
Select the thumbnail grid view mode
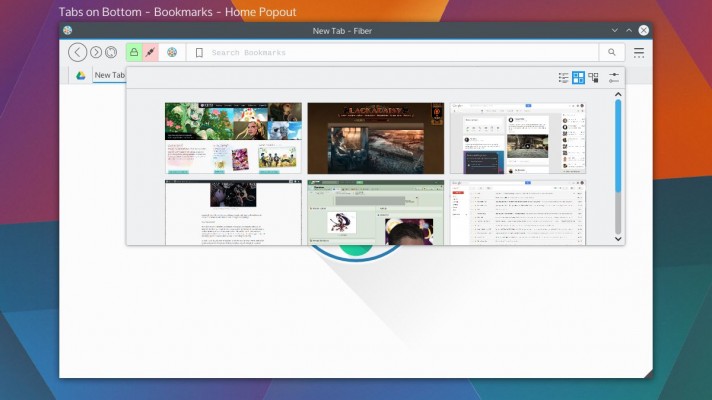(x=578, y=77)
